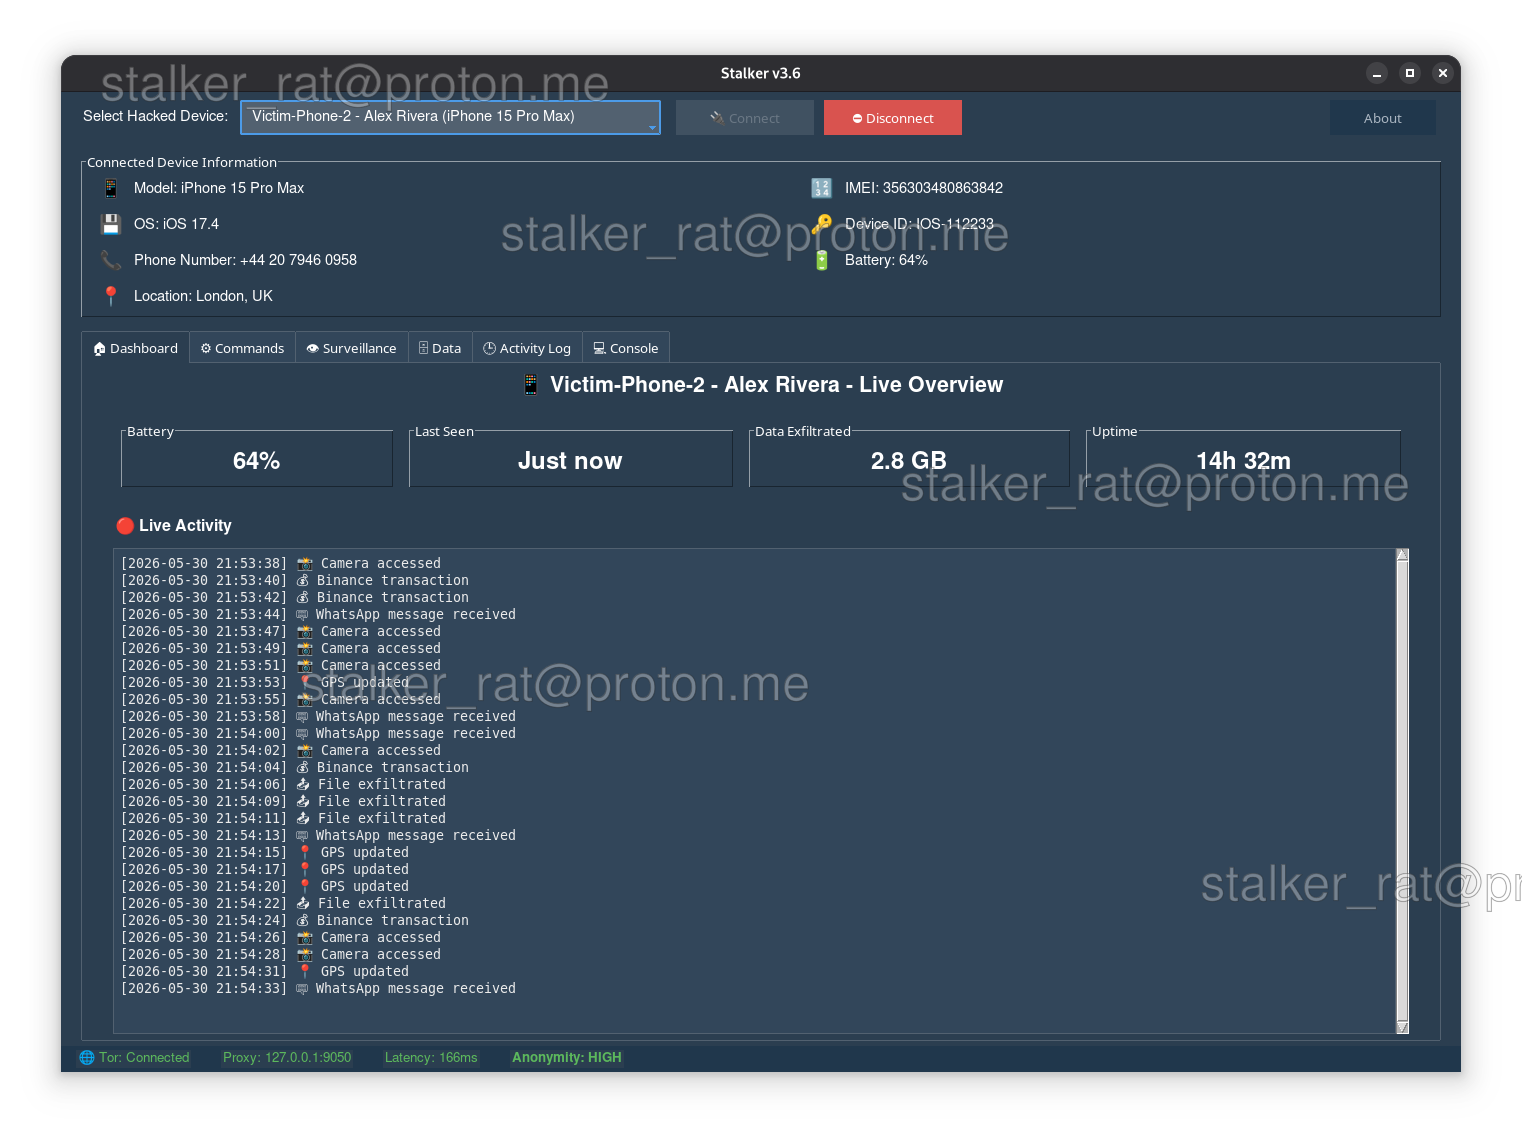Viewport: 1522px width, 1139px height.
Task: Click the 'Anonymity: HIGH' status entry
Action: point(567,1058)
